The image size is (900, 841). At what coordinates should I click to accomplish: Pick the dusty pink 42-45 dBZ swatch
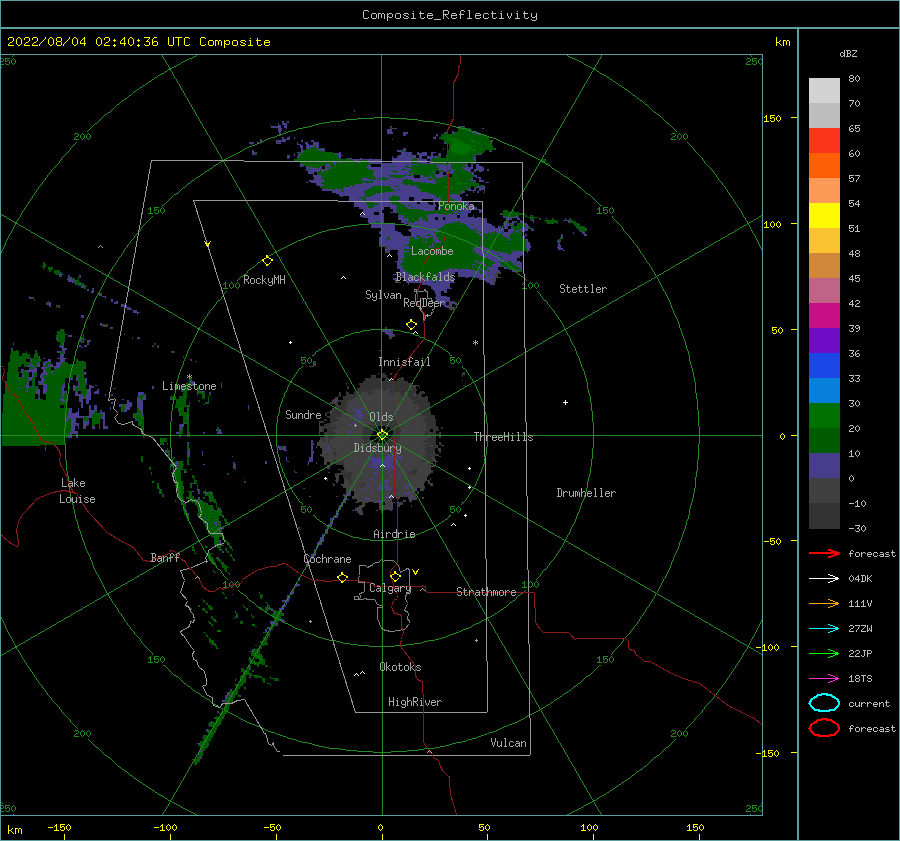pyautogui.click(x=824, y=291)
